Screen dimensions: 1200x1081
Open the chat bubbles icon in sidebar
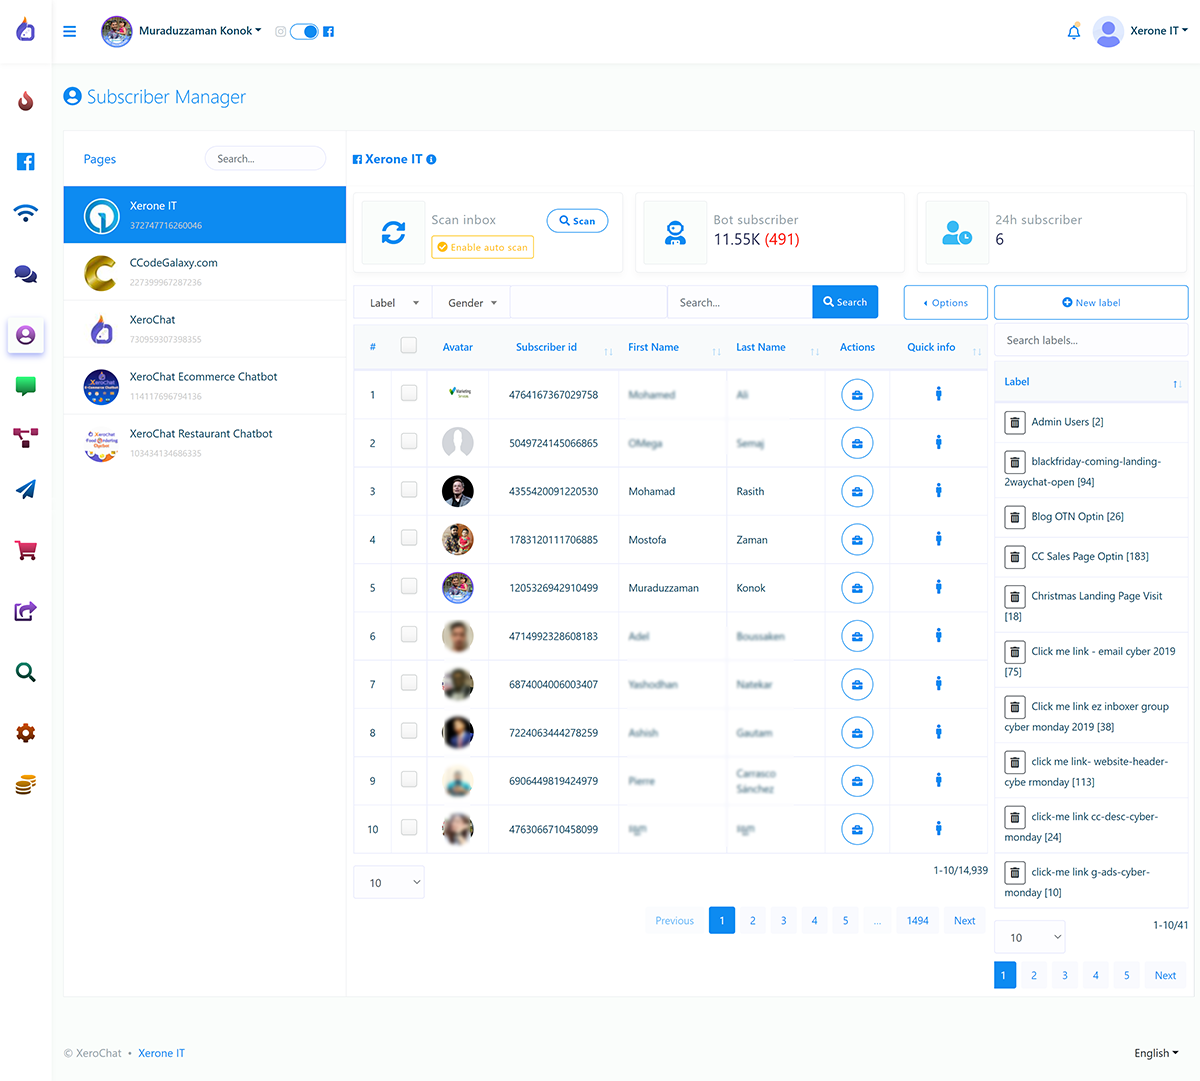[26, 274]
